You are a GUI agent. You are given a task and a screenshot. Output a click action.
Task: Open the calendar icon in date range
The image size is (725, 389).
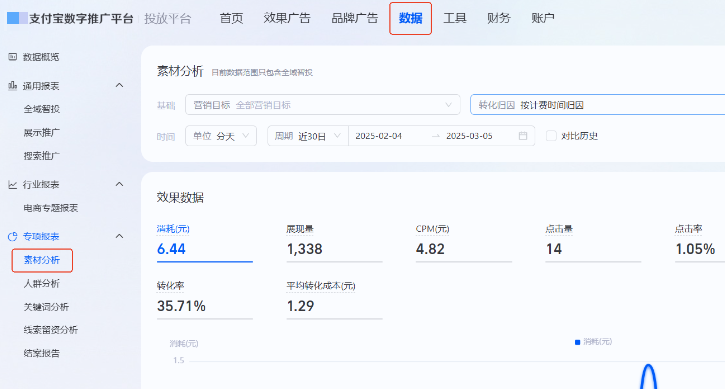click(523, 136)
